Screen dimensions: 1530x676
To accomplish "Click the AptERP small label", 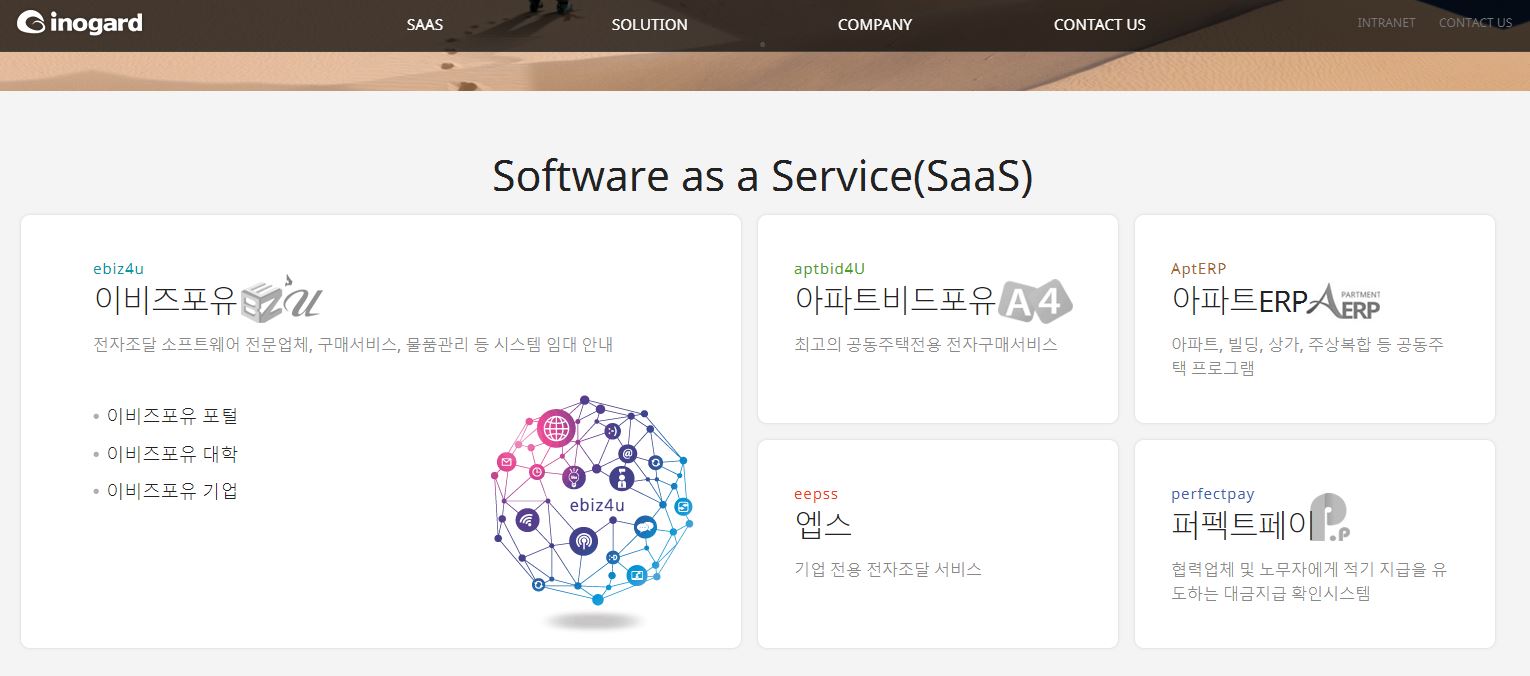I will click(1198, 268).
